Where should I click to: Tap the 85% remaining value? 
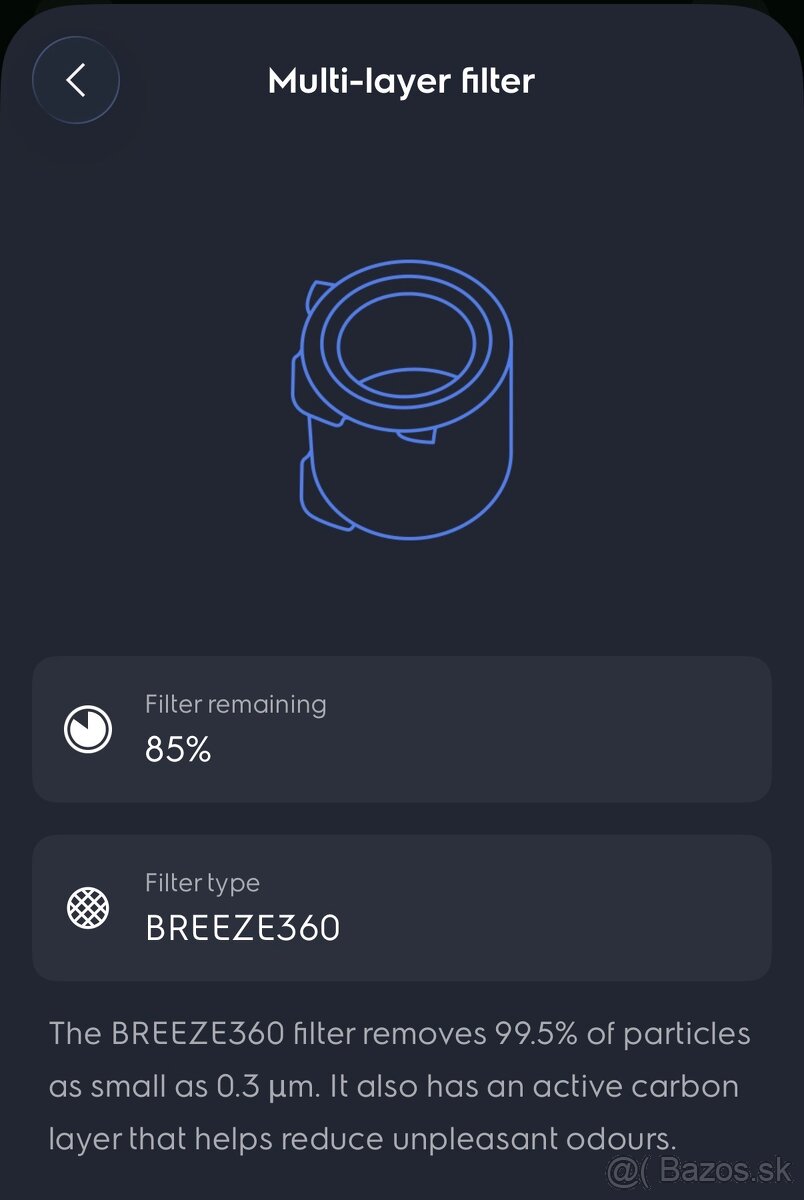178,749
